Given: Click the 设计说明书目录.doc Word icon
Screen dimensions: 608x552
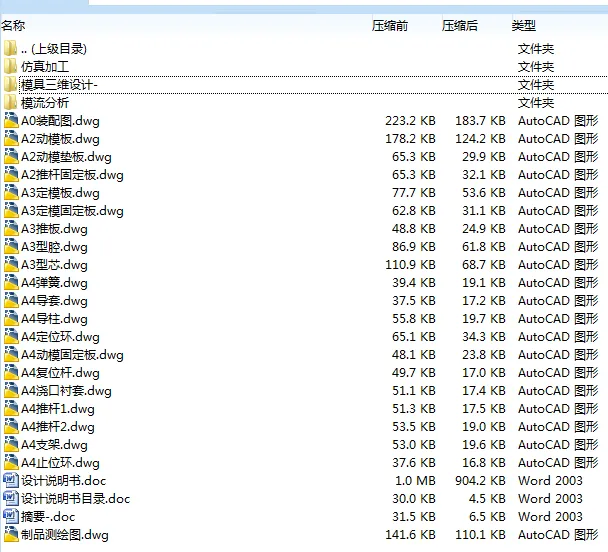Looking at the screenshot, I should [11, 499].
